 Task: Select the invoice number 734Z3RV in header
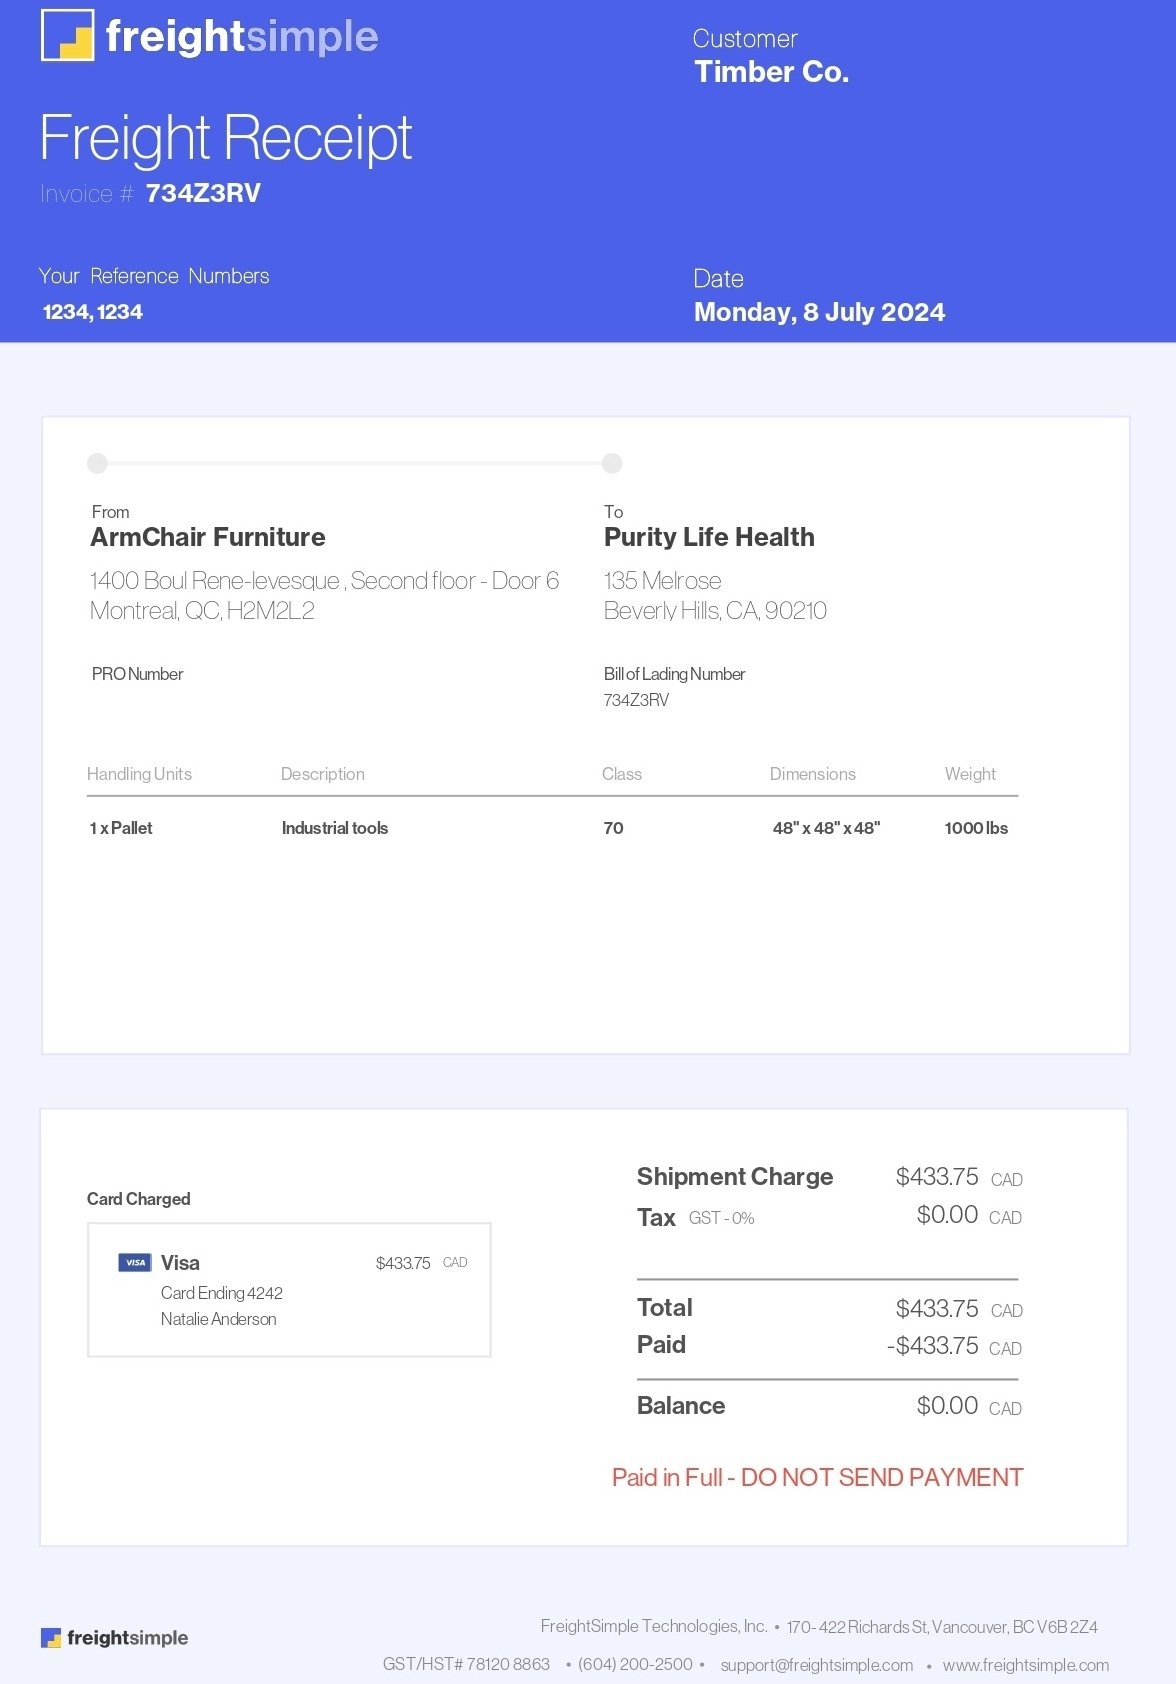tap(203, 193)
